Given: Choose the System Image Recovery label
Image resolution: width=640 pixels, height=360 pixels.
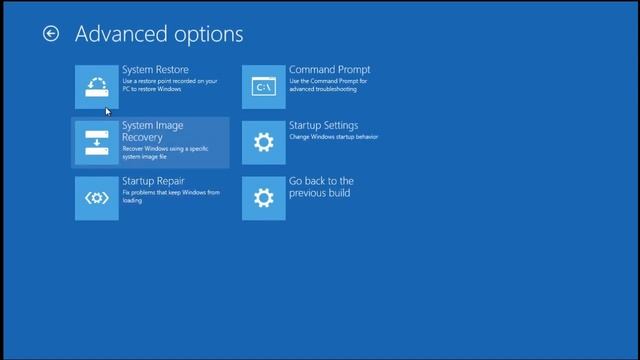Looking at the screenshot, I should (152, 131).
